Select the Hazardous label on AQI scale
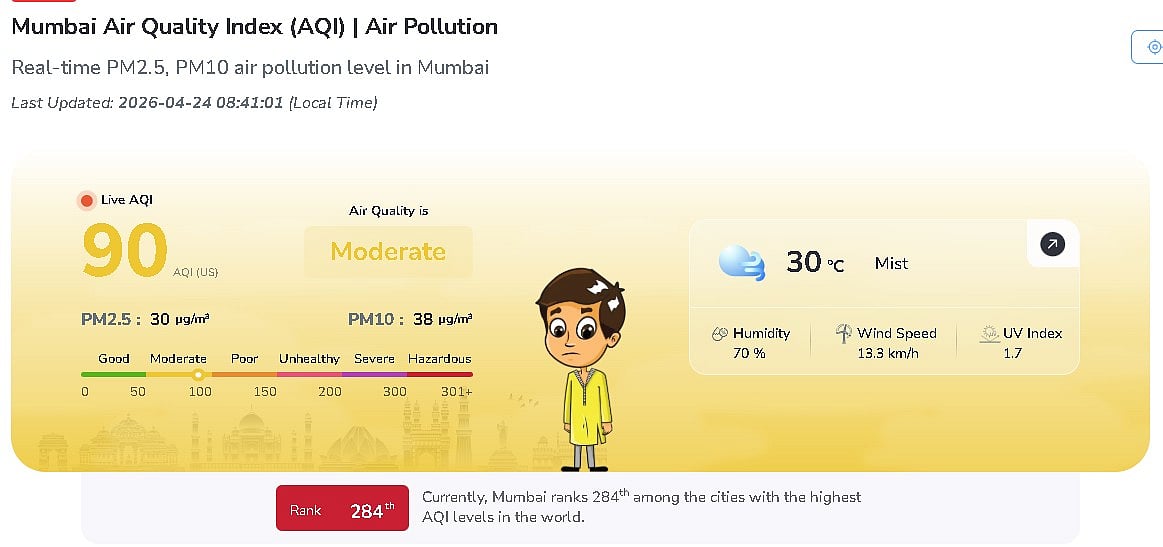Viewport: 1163px width, 547px height. pyautogui.click(x=439, y=359)
